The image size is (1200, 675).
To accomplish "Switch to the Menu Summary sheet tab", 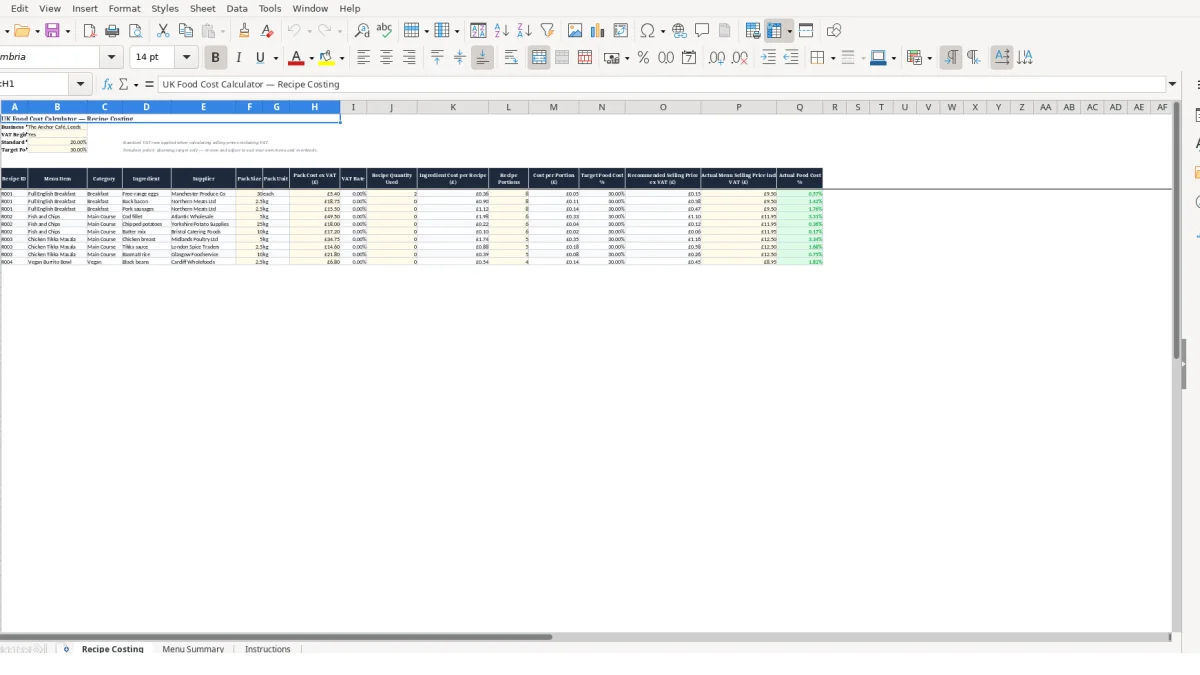I will point(193,649).
